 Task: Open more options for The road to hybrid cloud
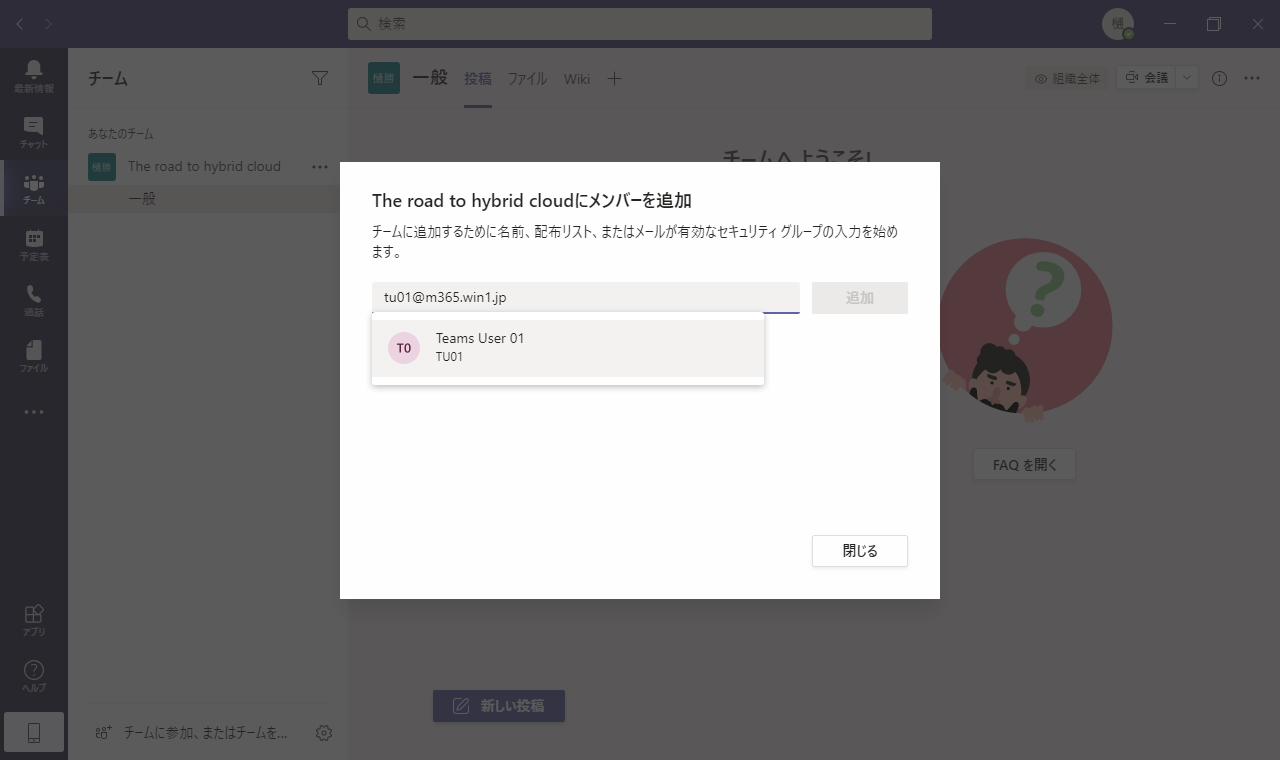(x=320, y=167)
